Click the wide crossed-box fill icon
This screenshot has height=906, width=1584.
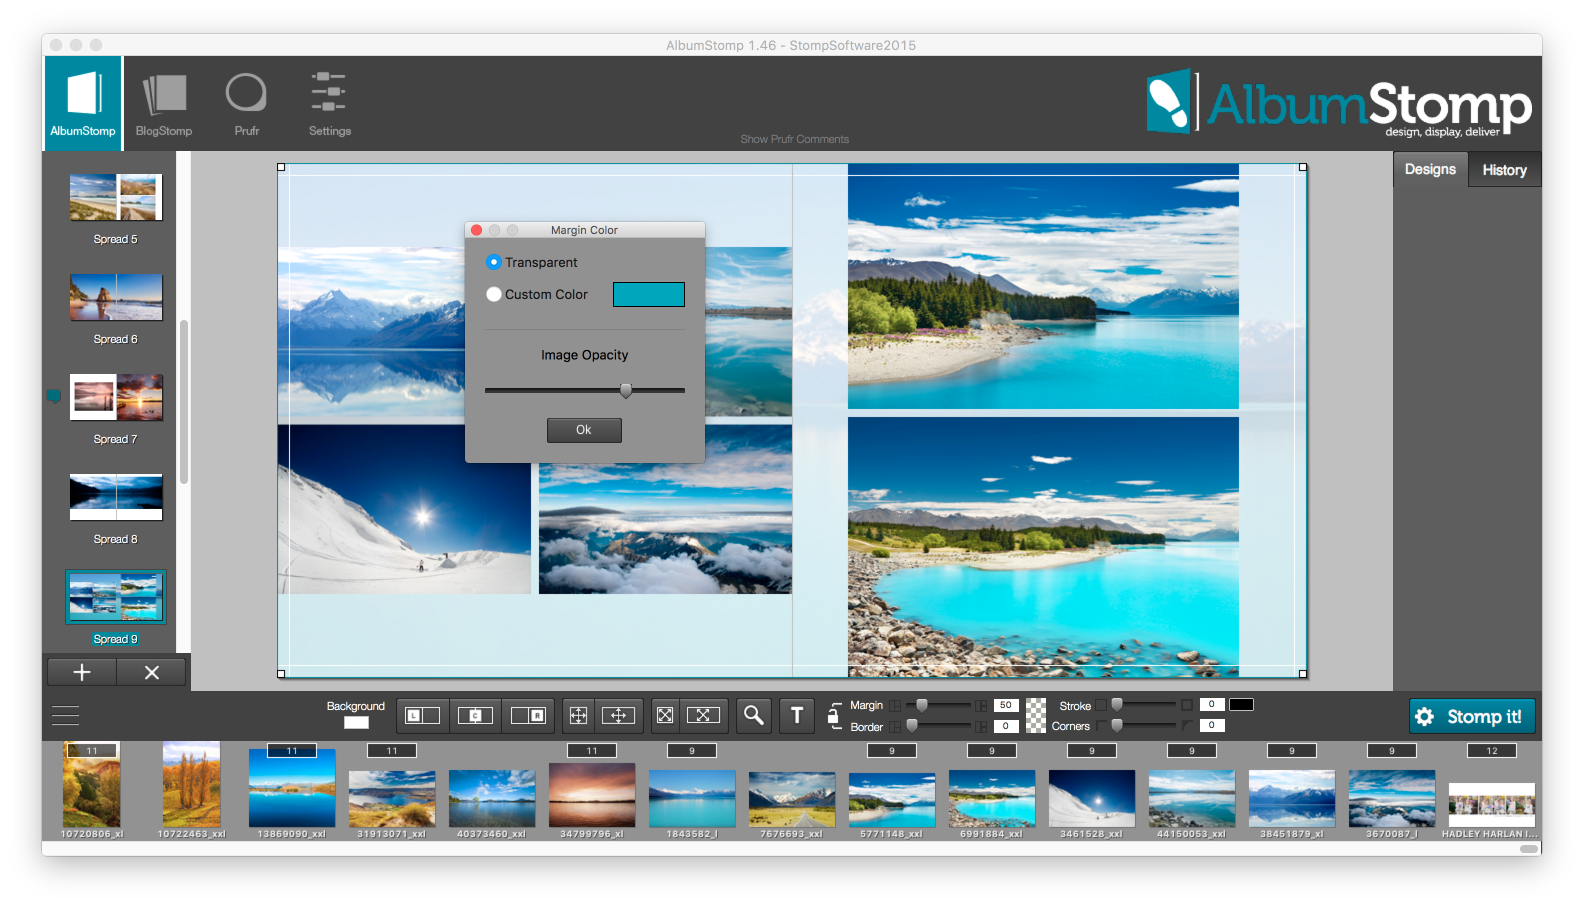[x=703, y=715]
